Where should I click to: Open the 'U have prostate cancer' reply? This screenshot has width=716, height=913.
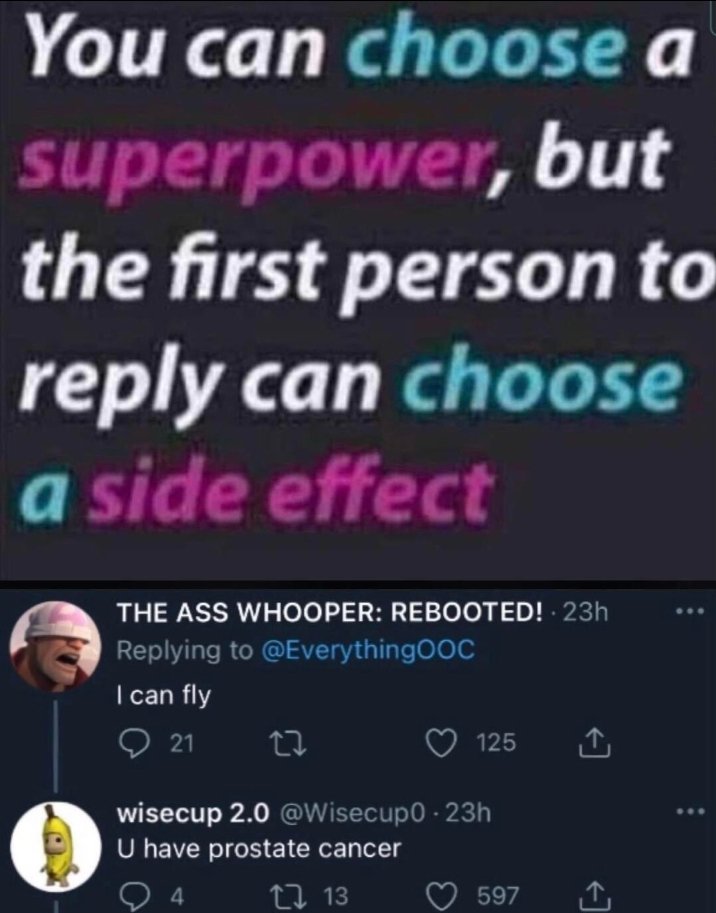259,848
